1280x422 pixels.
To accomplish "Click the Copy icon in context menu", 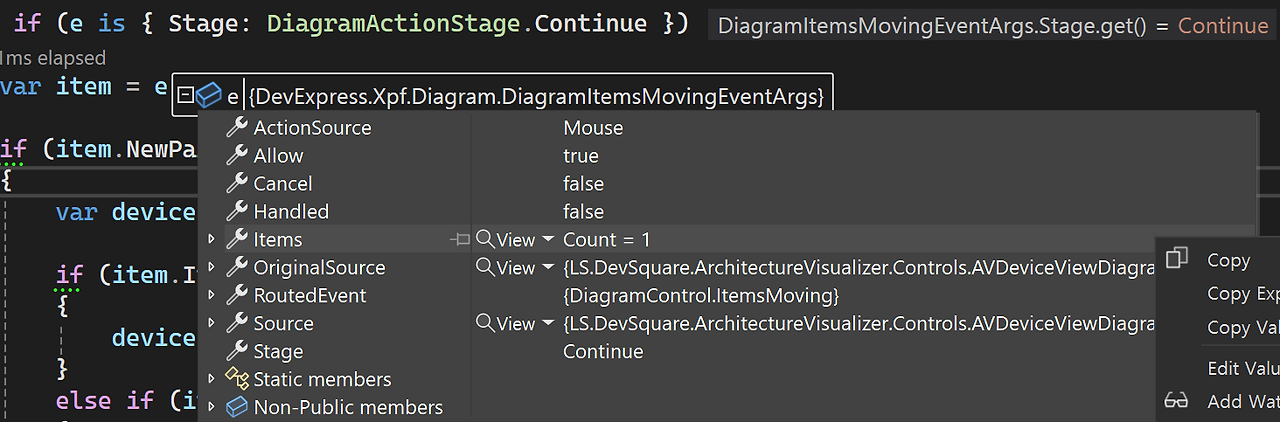I will (1177, 258).
